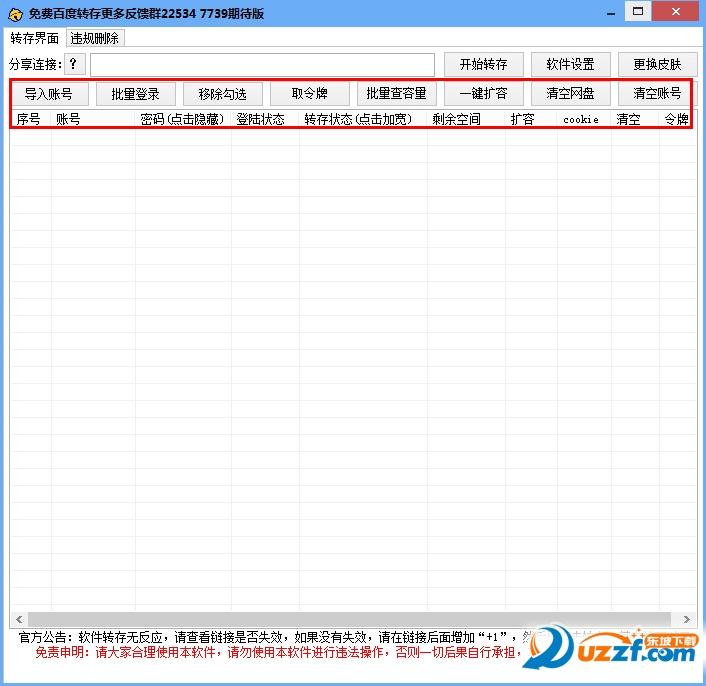Select the 转存界面 tab

[35, 38]
